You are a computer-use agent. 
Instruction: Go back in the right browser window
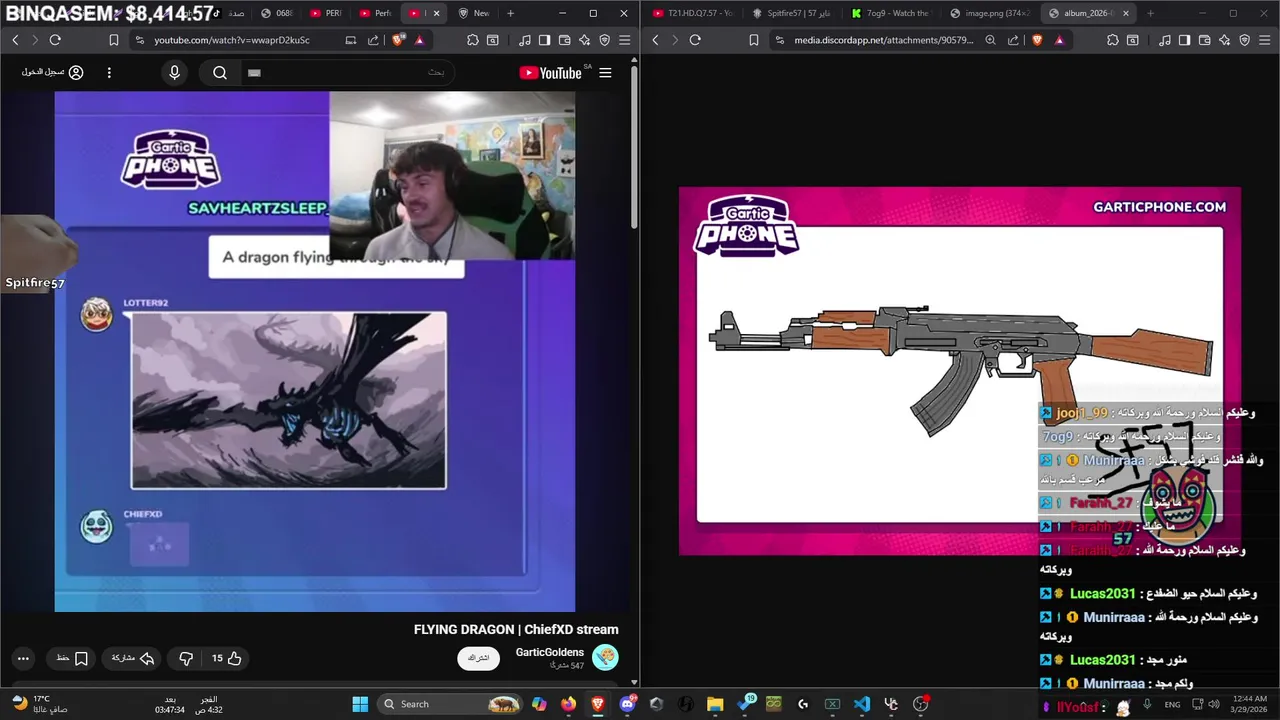coord(655,40)
